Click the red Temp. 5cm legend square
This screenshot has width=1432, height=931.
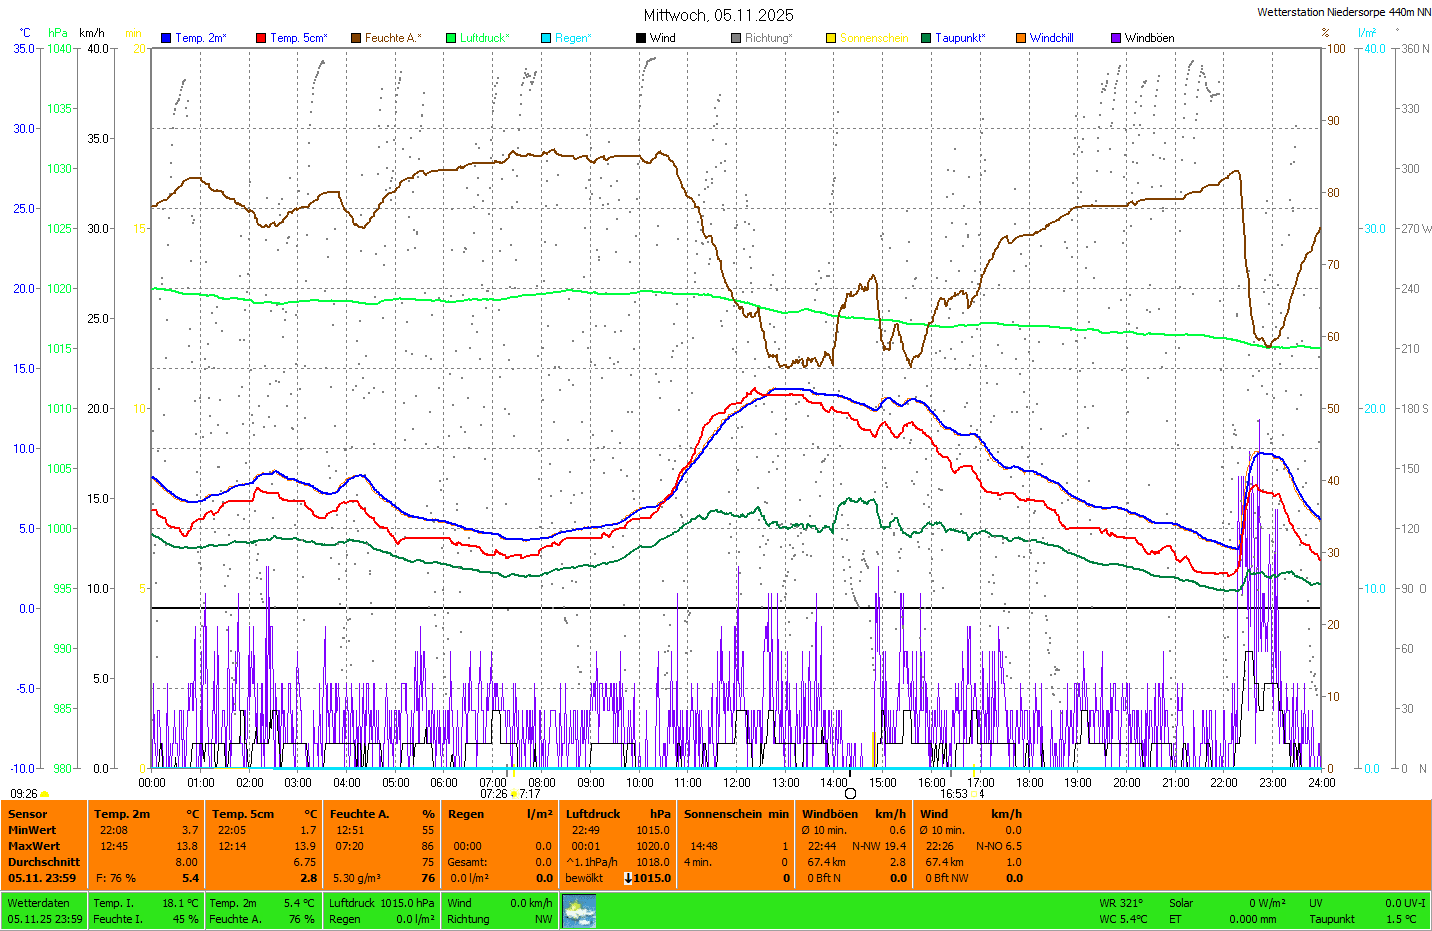261,38
